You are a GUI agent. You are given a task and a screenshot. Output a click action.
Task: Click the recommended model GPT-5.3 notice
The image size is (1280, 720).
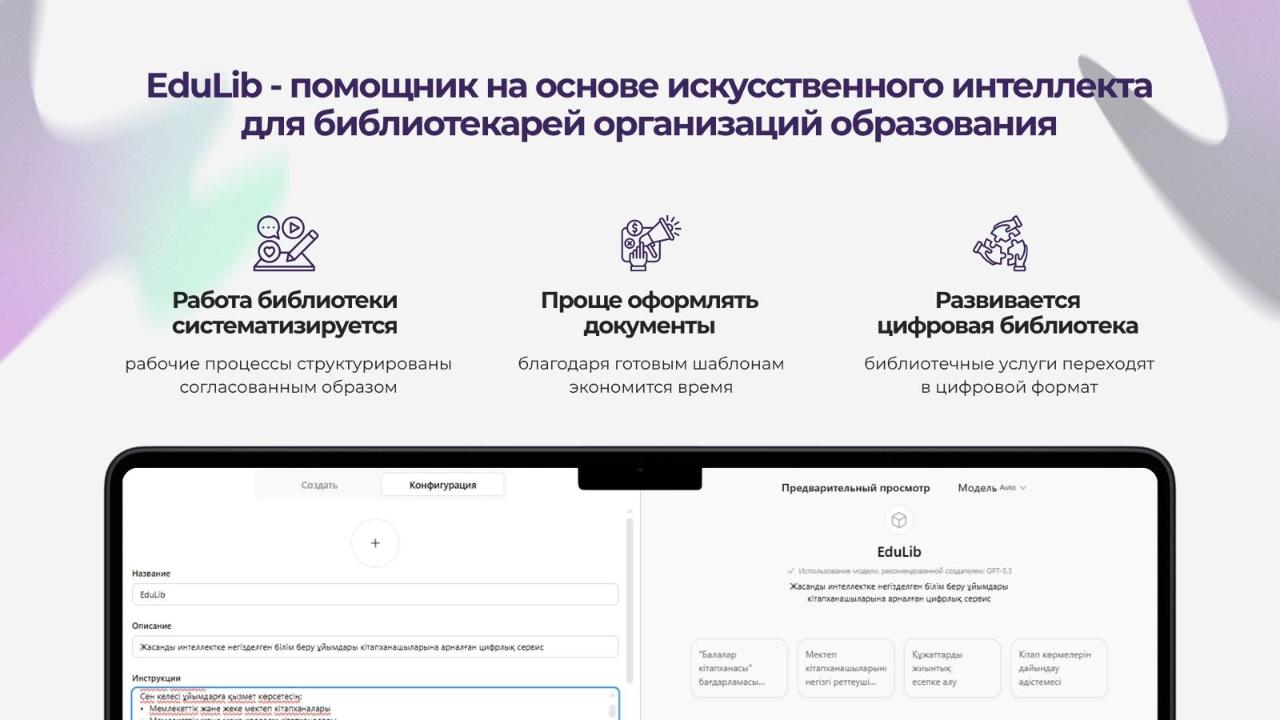point(898,571)
